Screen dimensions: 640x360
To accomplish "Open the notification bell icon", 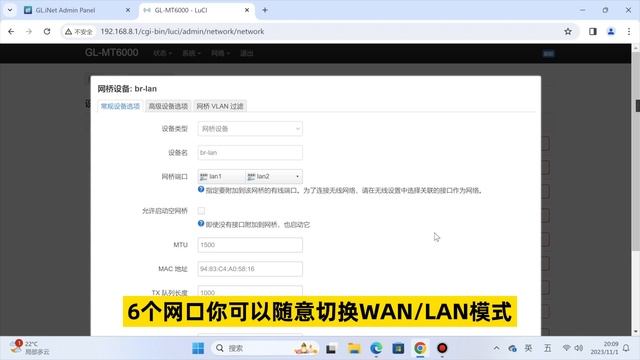I will click(x=626, y=348).
